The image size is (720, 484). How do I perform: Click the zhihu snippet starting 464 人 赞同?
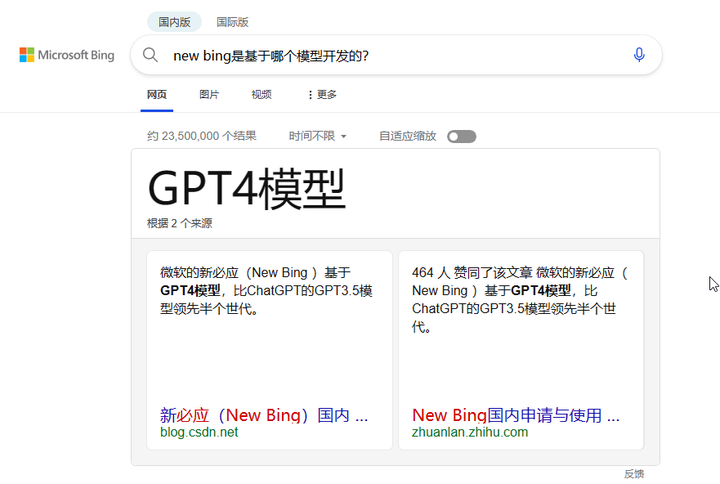point(519,299)
